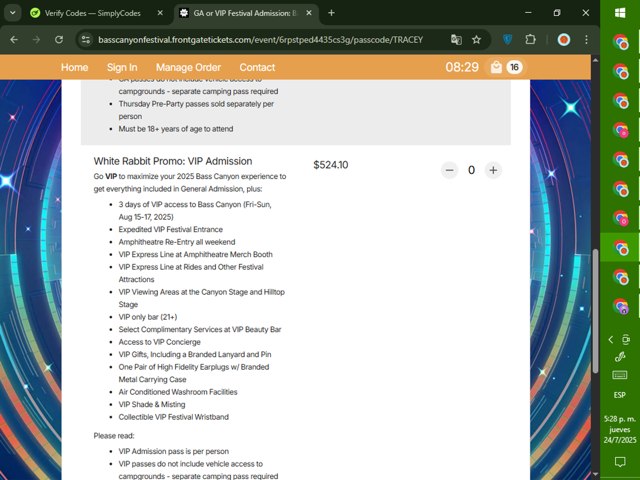Decrease VIP Admission quantity with minus
Screen dimensions: 640x480
click(449, 170)
